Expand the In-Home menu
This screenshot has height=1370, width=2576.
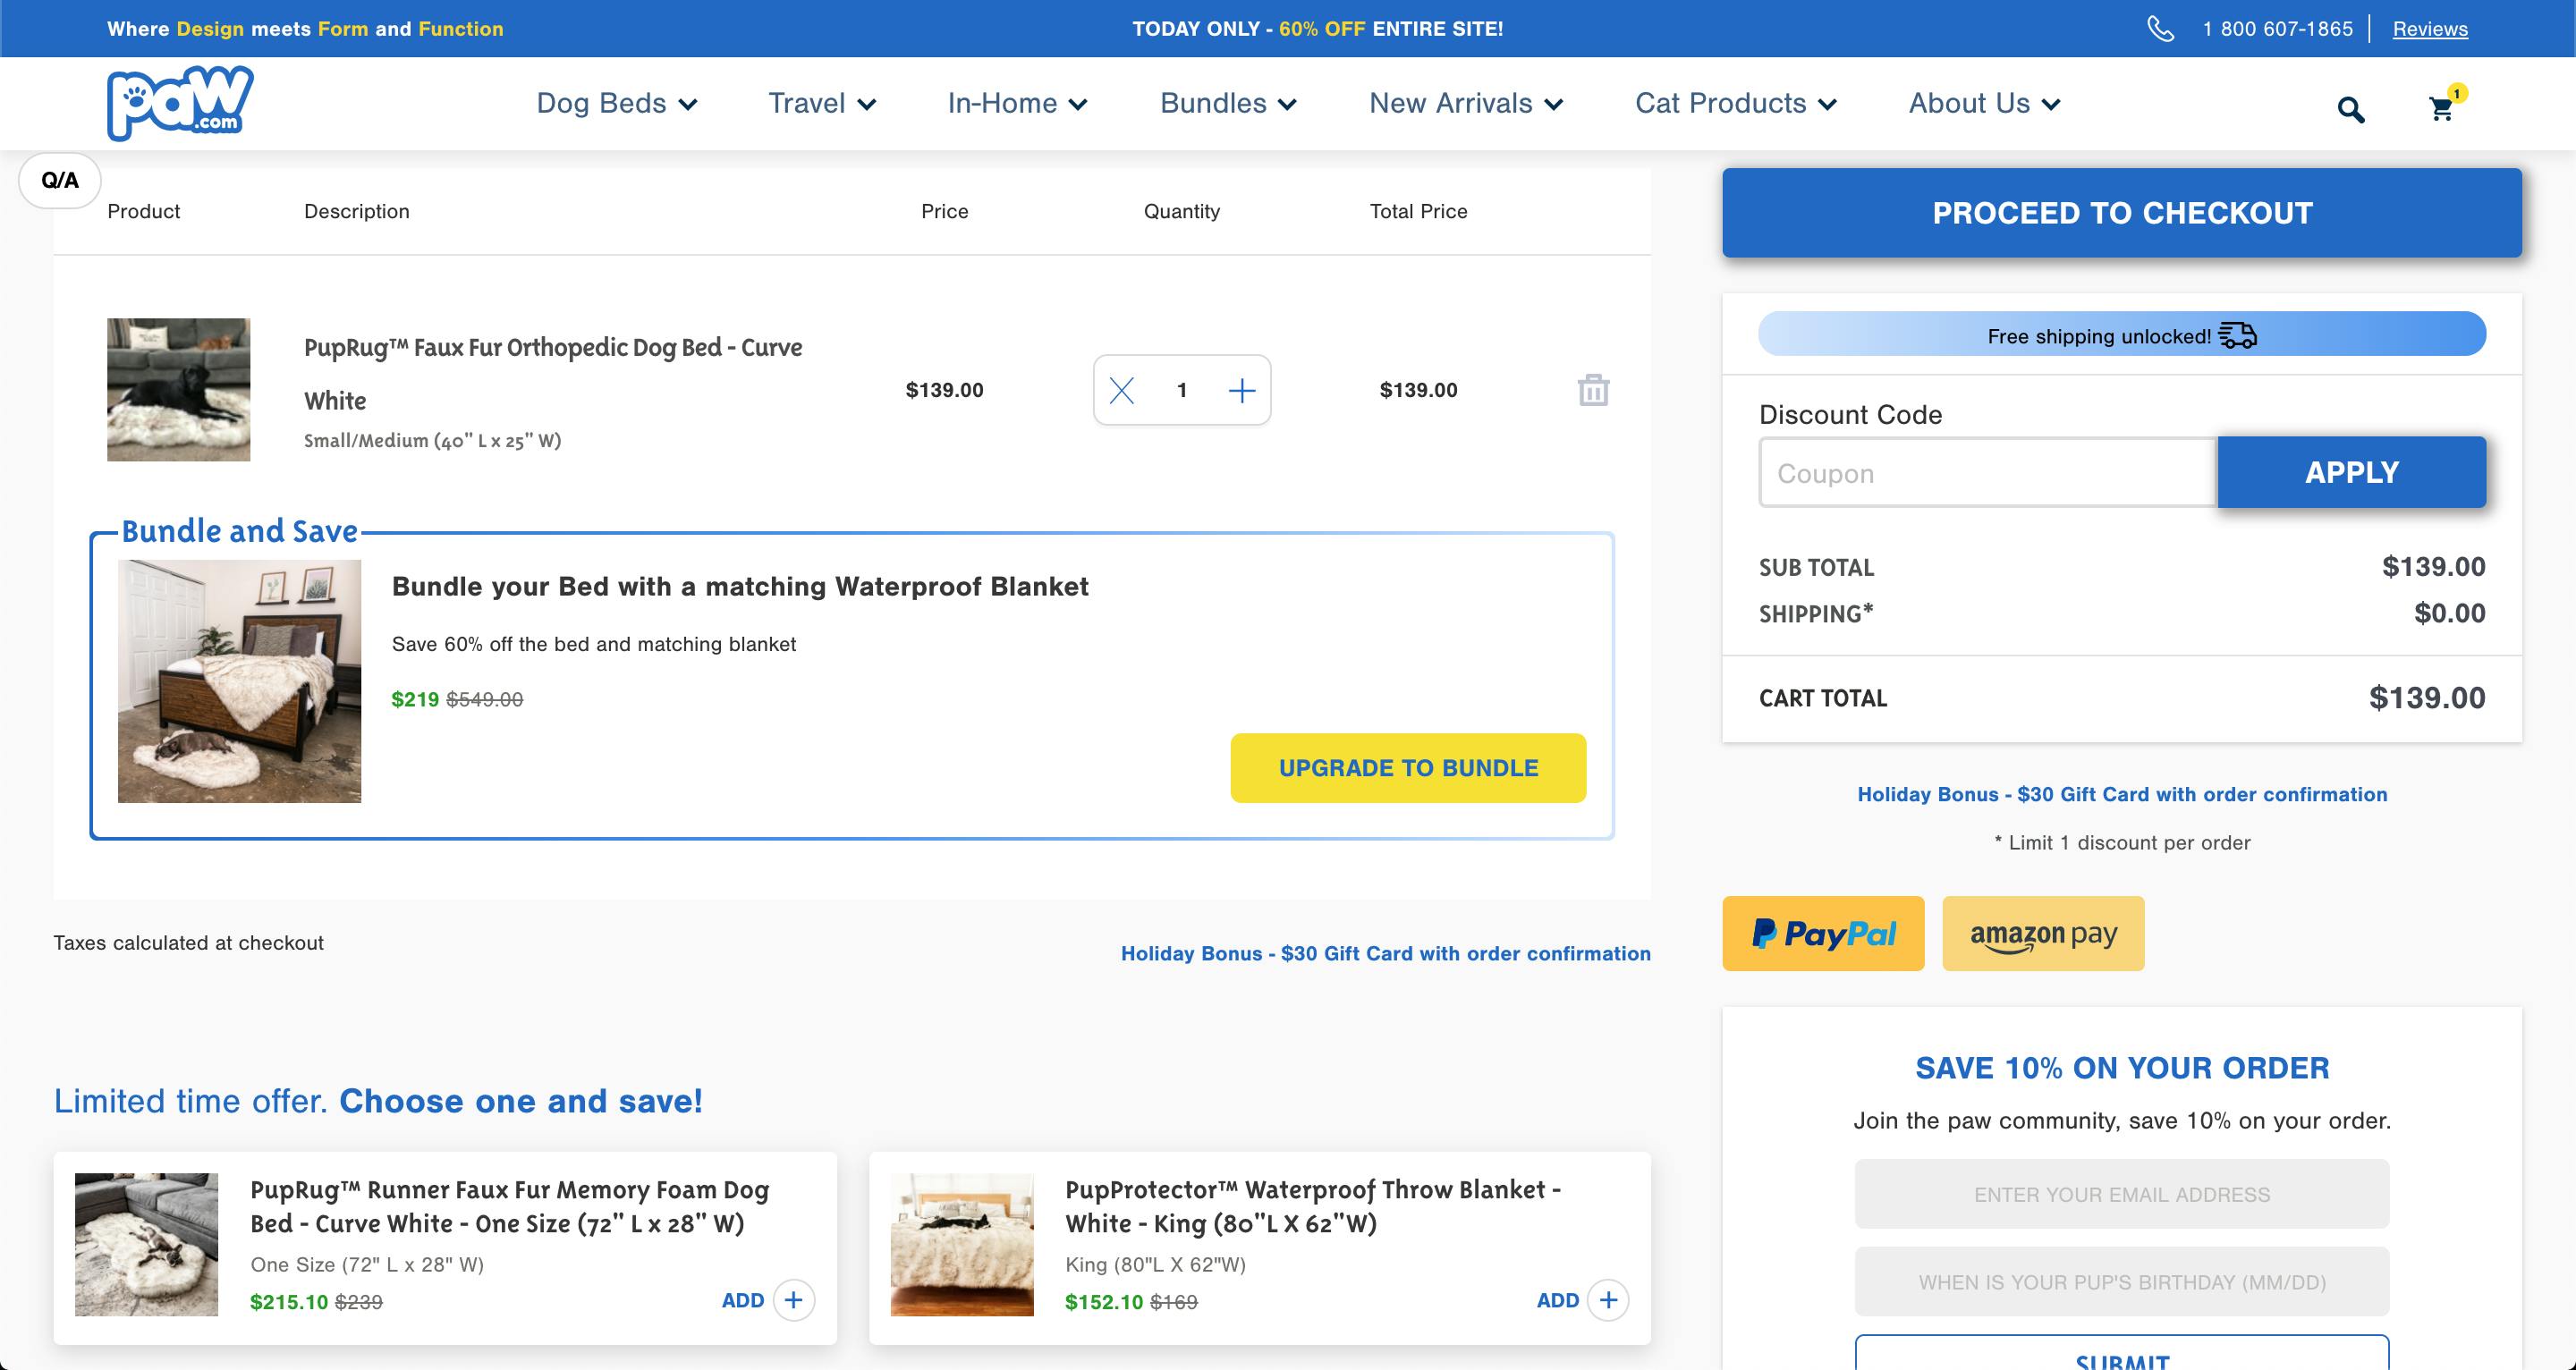pyautogui.click(x=1017, y=103)
